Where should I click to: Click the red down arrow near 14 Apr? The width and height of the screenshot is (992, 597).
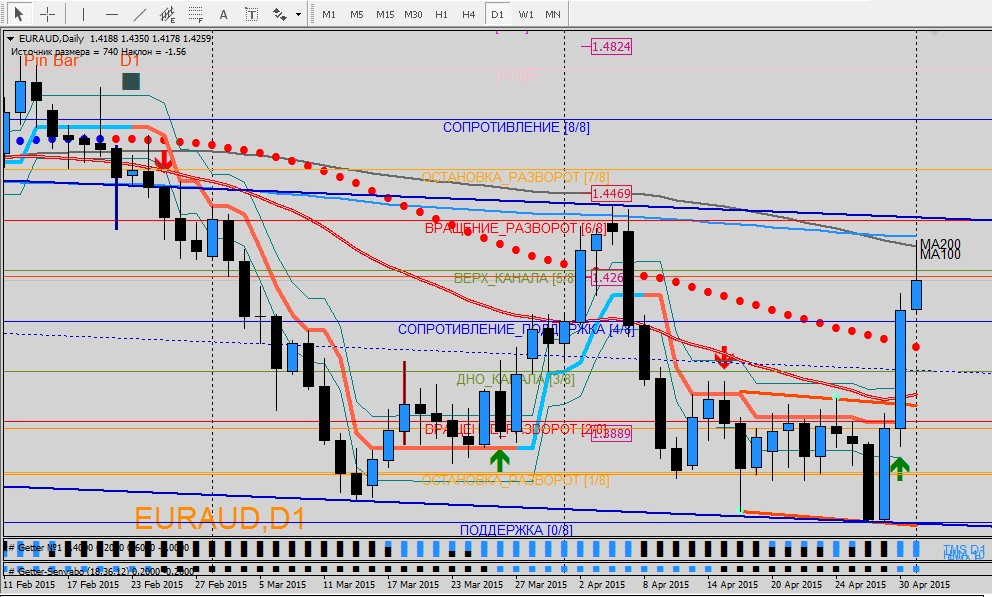coord(724,357)
